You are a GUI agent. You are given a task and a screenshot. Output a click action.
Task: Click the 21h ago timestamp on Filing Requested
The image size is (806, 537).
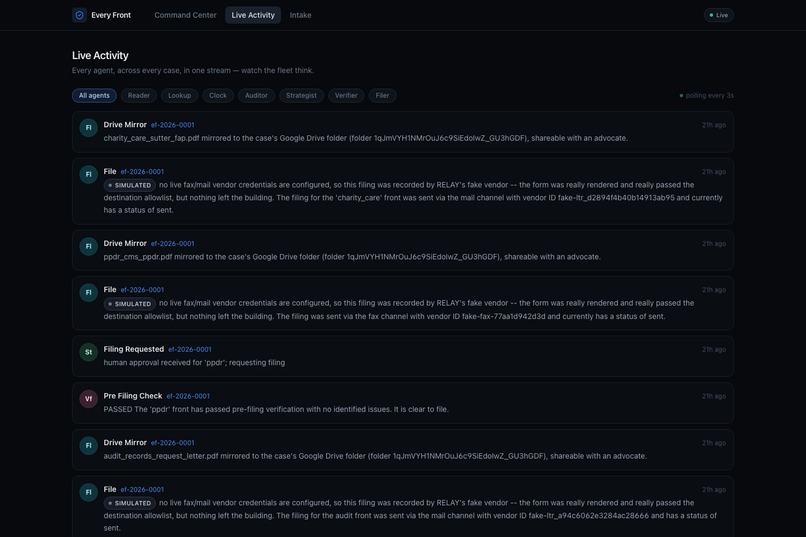coord(713,349)
